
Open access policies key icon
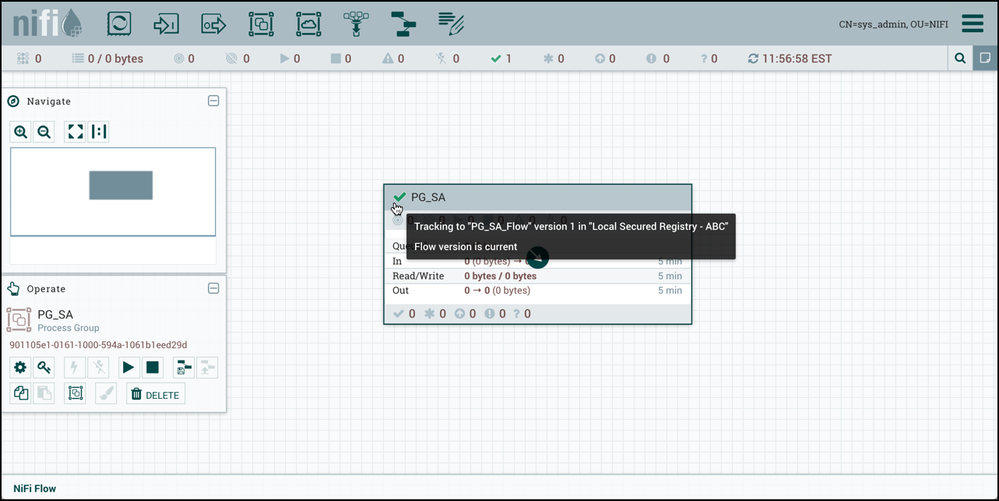point(44,367)
